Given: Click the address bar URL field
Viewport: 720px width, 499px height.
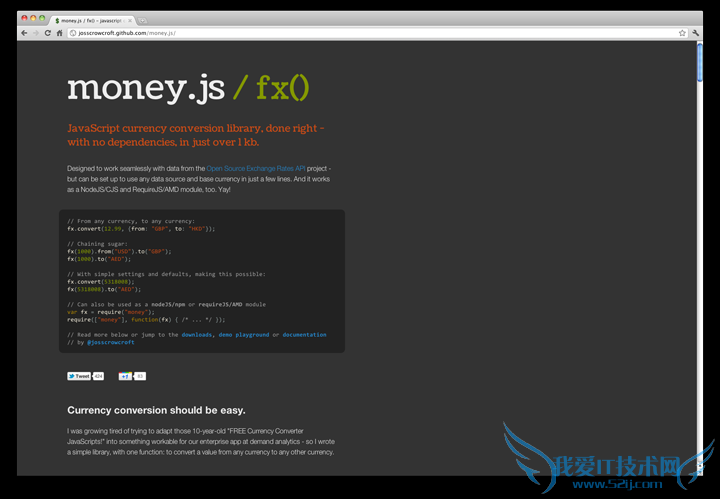Looking at the screenshot, I should [377, 33].
